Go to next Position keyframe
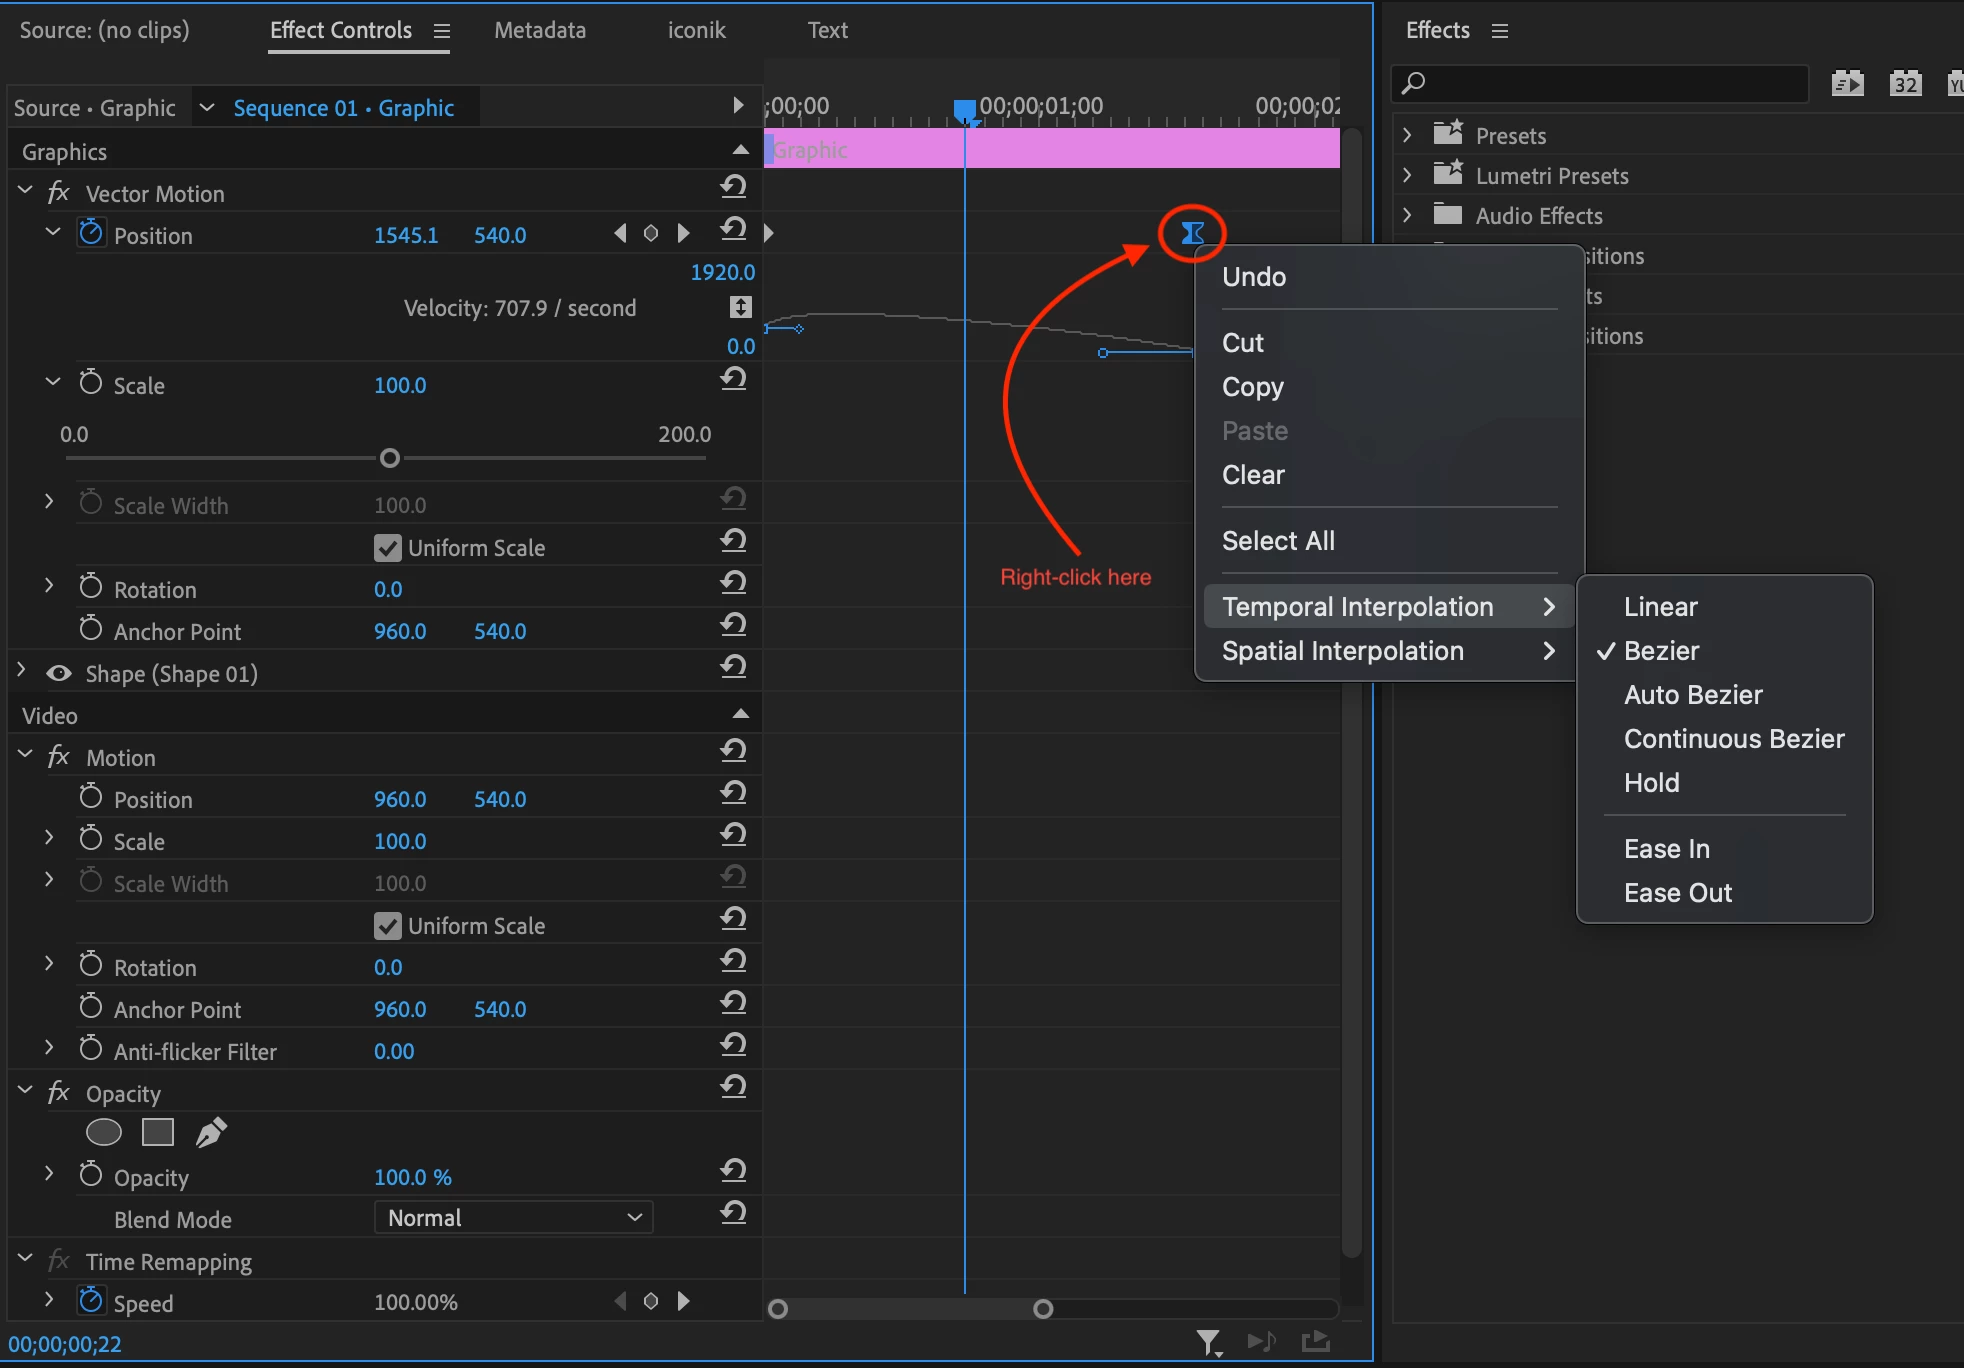 pos(684,234)
